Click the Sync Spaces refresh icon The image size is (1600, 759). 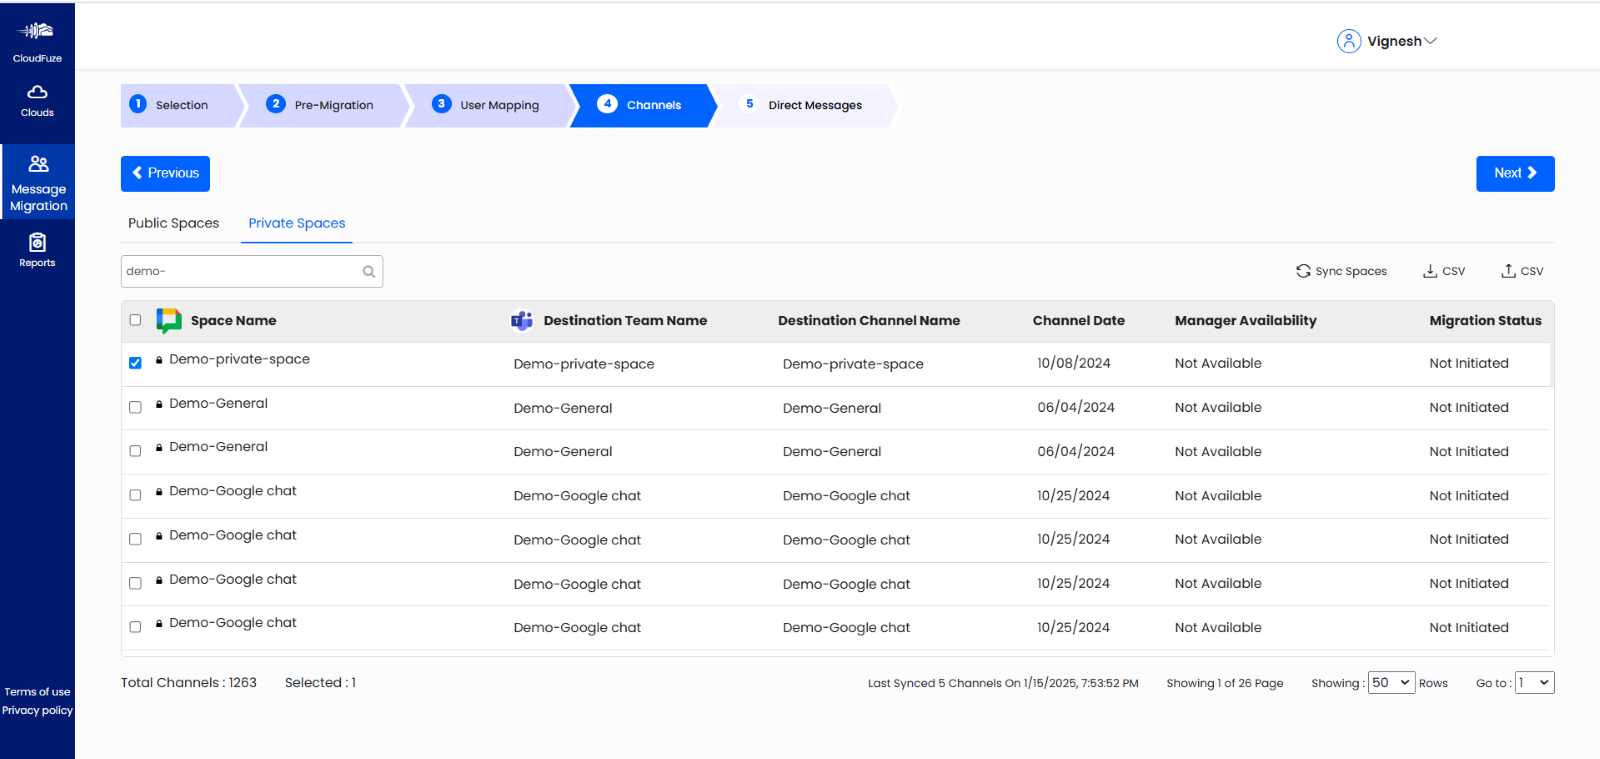tap(1303, 271)
